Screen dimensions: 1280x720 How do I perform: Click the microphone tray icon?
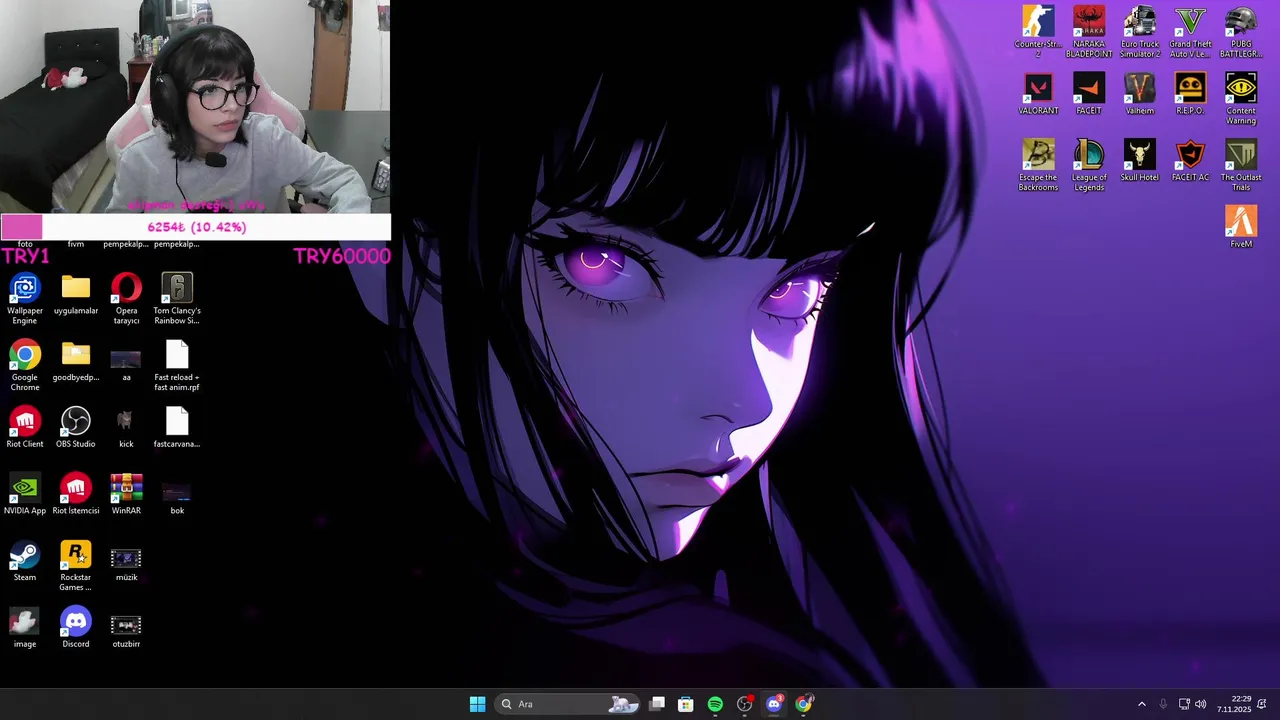1163,704
